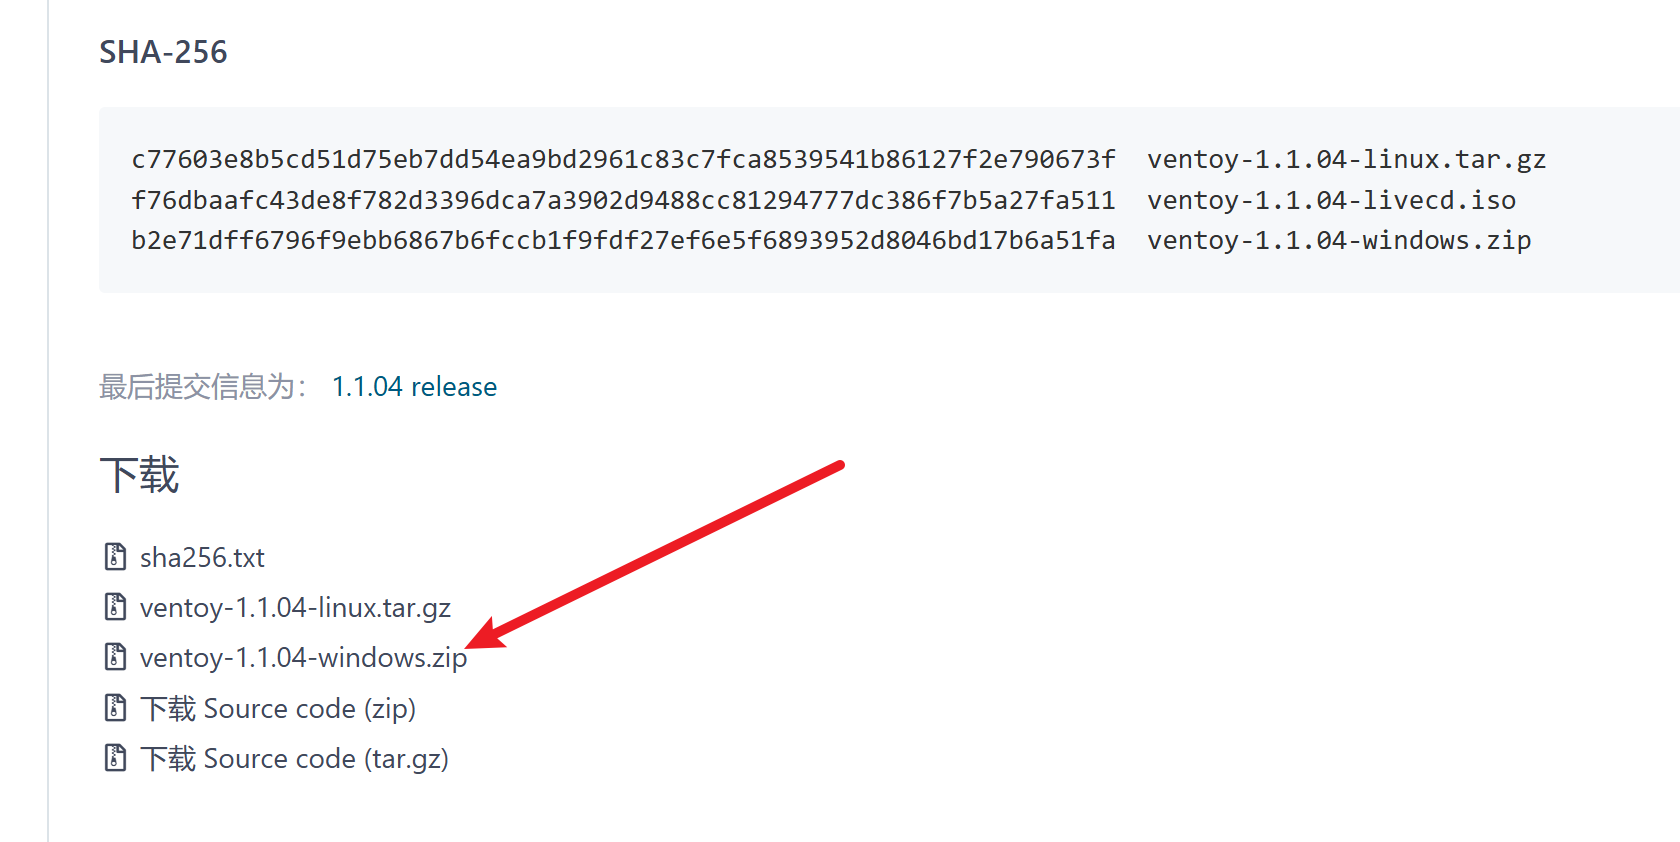
Task: Open the sha256.txt download link
Action: click(202, 557)
